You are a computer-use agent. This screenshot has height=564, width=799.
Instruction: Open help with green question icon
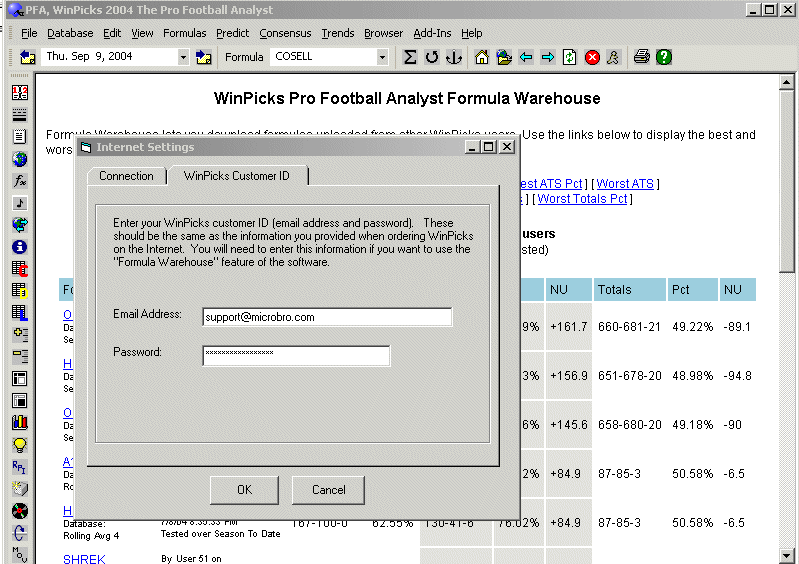coord(663,57)
